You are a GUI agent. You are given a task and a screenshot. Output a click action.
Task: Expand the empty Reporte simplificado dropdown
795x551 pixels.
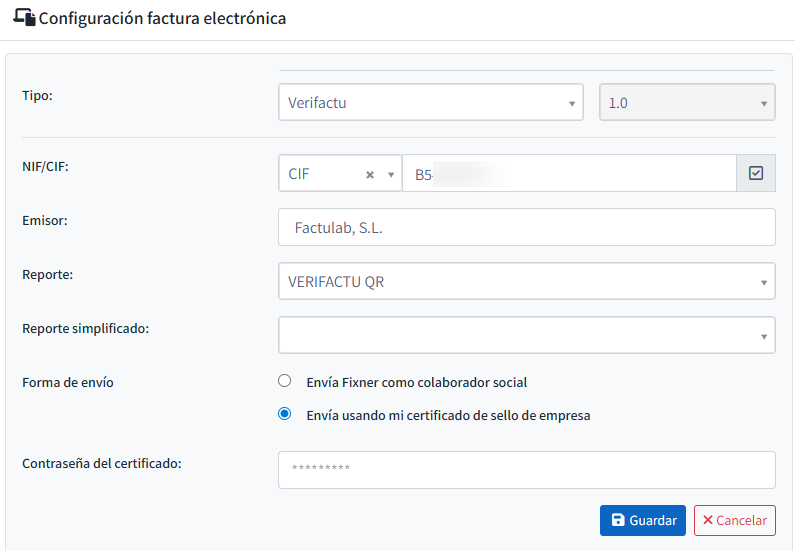(526, 335)
